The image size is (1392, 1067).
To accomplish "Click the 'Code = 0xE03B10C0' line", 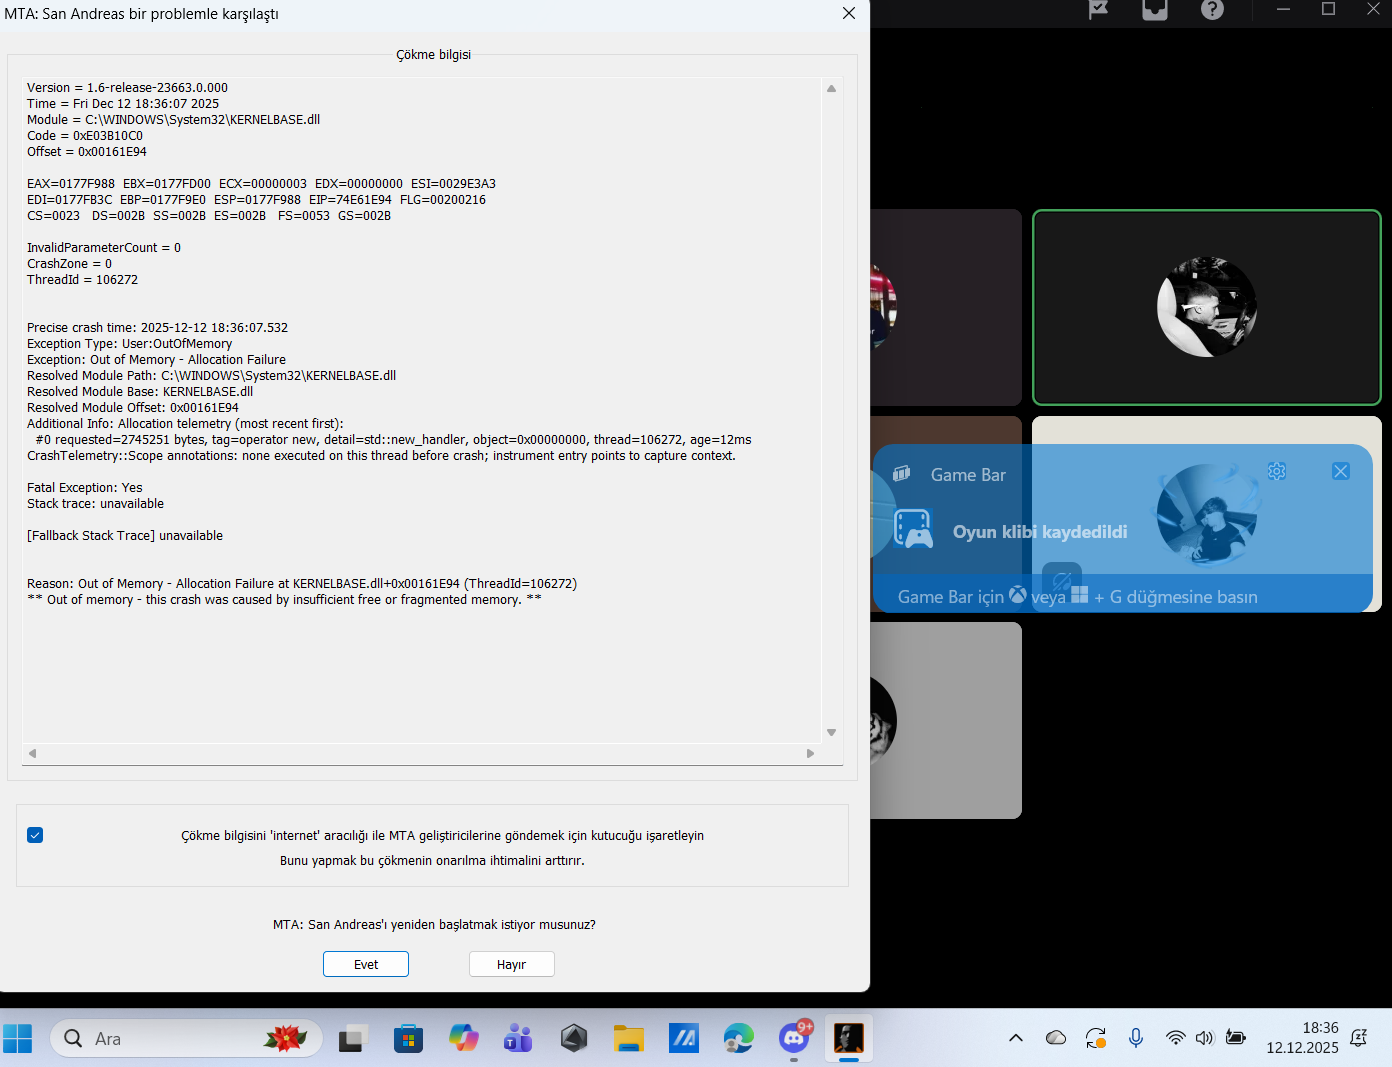I will click(85, 136).
